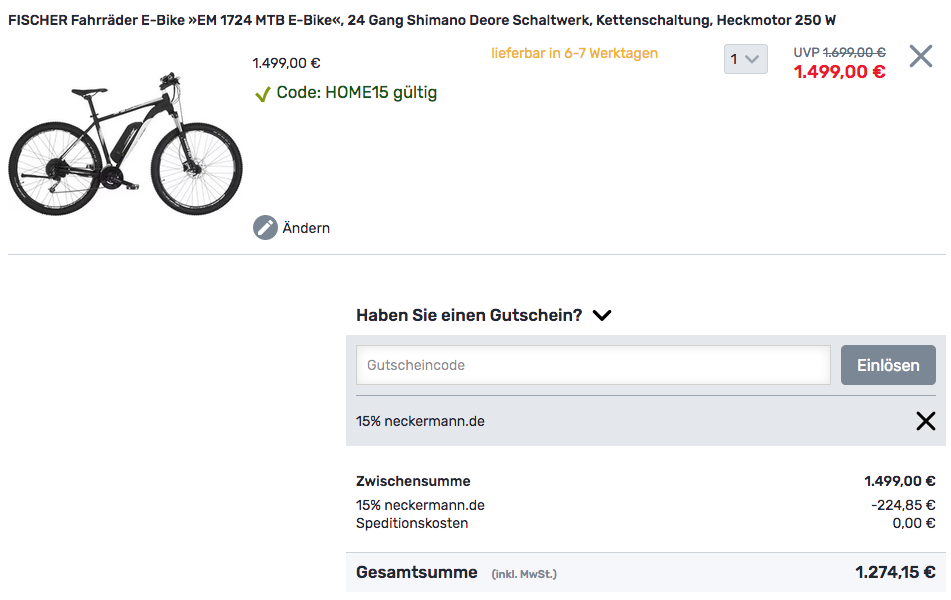Click the crossed-out UVP 1.699,00 € price

[x=853, y=52]
